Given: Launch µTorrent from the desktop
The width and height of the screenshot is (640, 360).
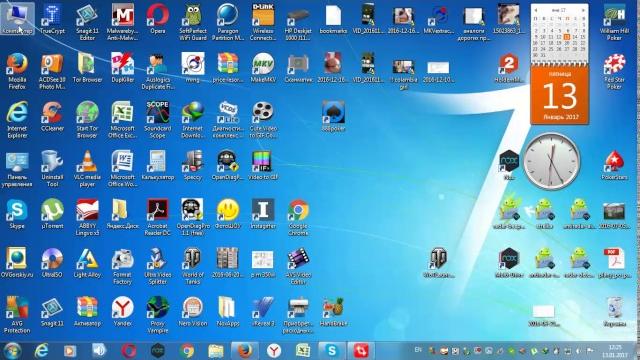Looking at the screenshot, I should (x=52, y=214).
